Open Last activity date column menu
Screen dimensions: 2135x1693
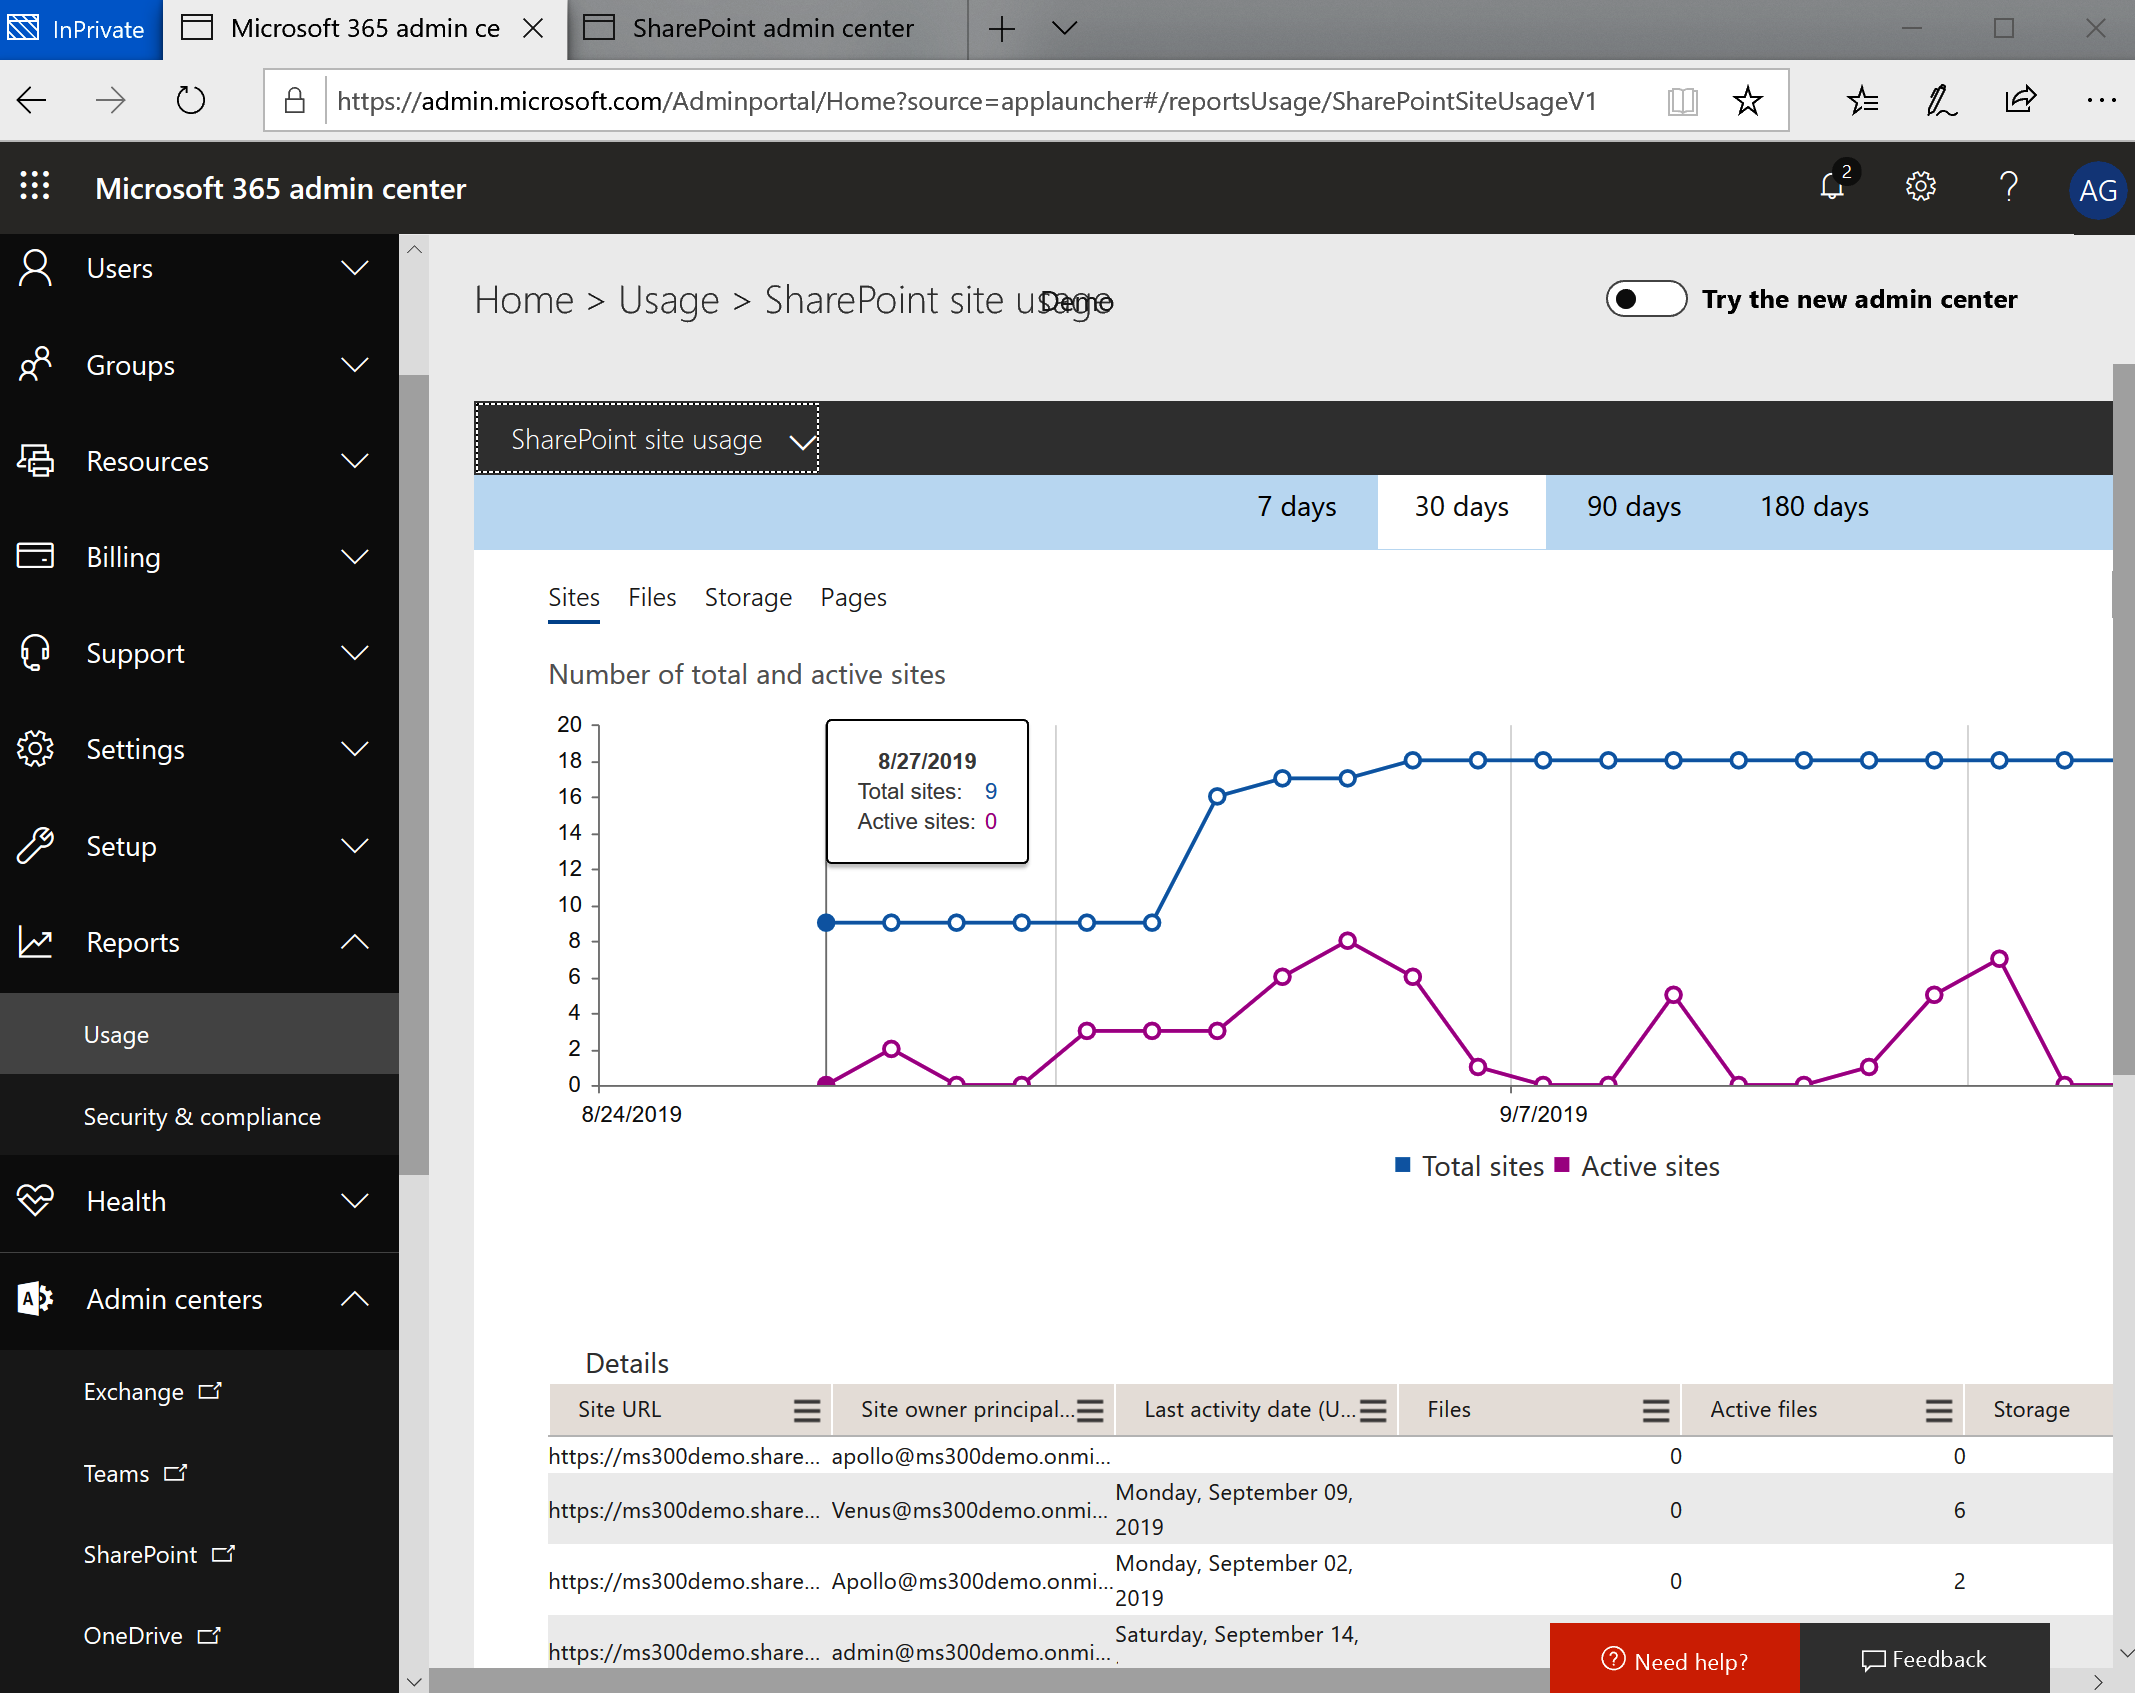(1373, 1410)
